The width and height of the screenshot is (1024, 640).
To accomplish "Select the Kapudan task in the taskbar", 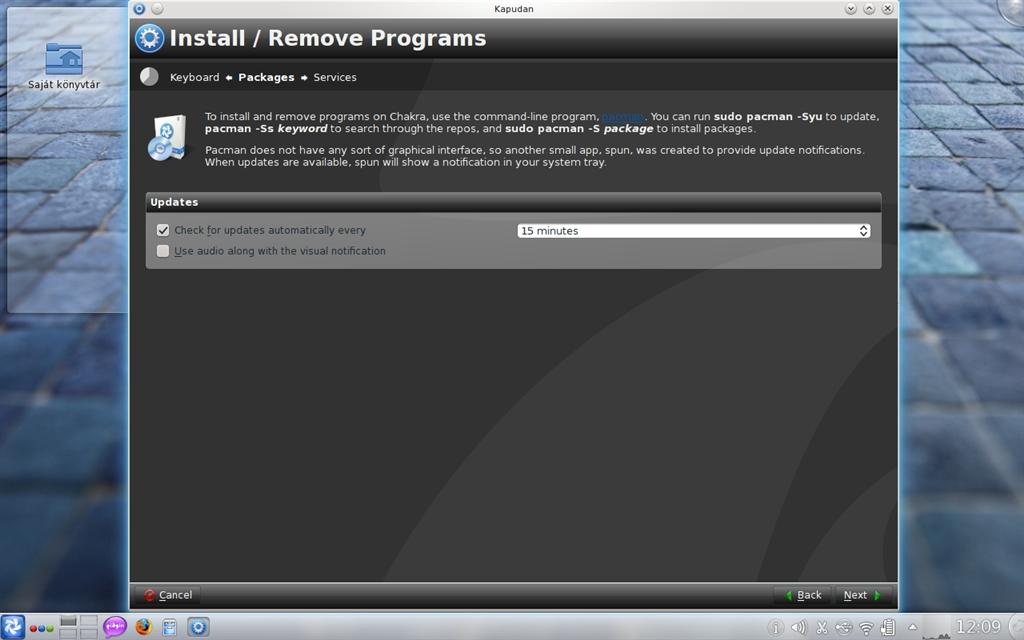I will click(199, 628).
